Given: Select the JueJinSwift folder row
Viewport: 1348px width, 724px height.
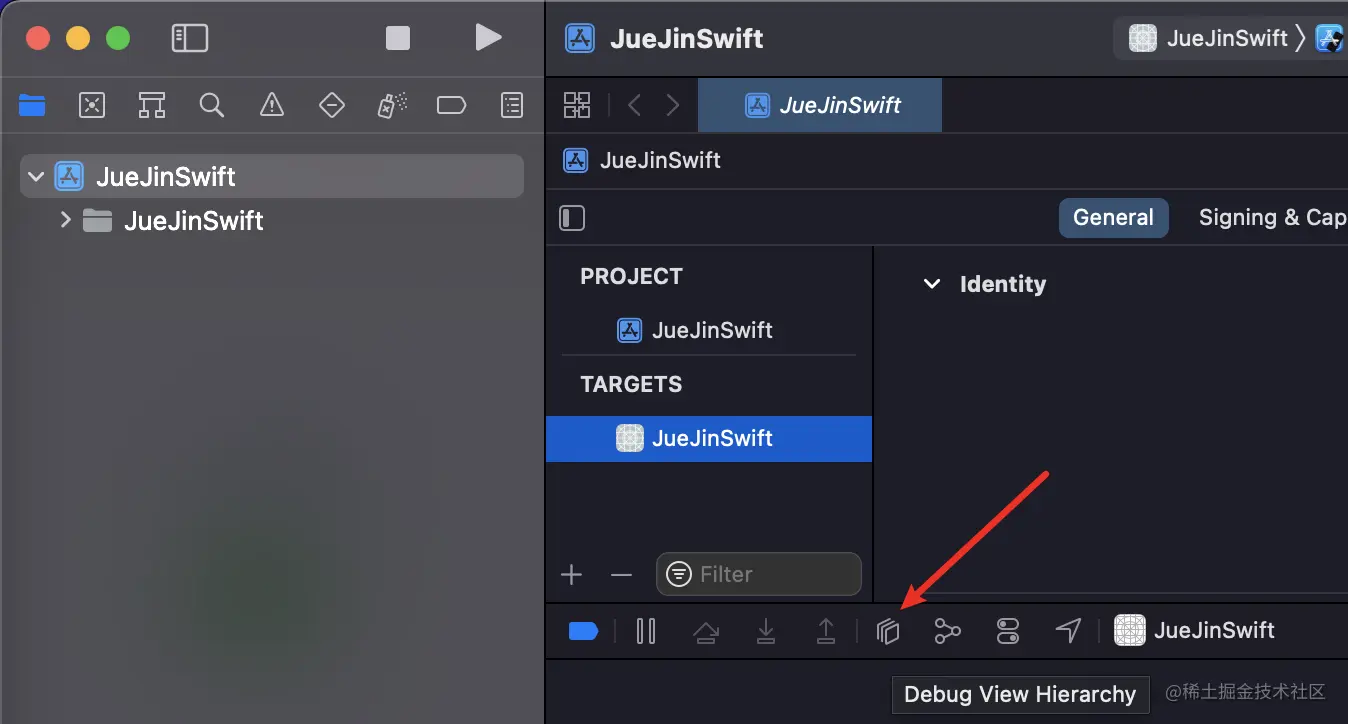Looking at the screenshot, I should [x=272, y=220].
